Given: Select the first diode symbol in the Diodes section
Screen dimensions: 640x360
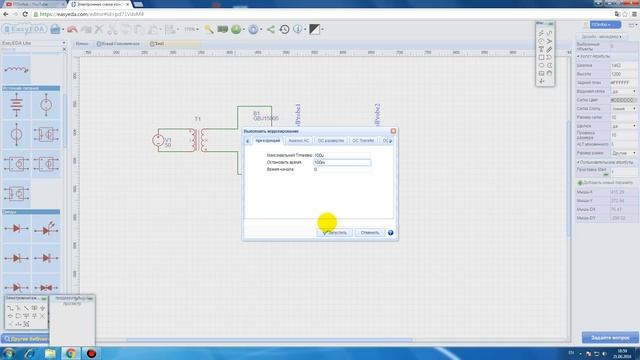Looking at the screenshot, I should 16,229.
